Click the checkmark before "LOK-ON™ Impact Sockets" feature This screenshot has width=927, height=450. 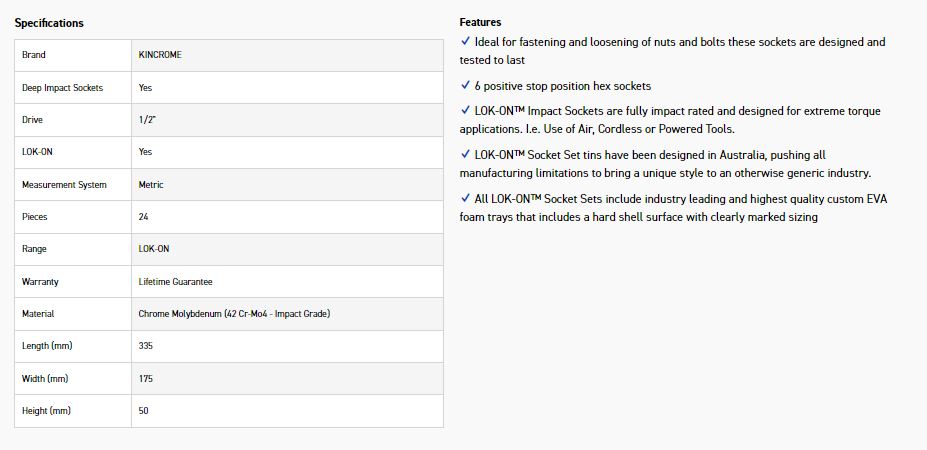point(465,111)
